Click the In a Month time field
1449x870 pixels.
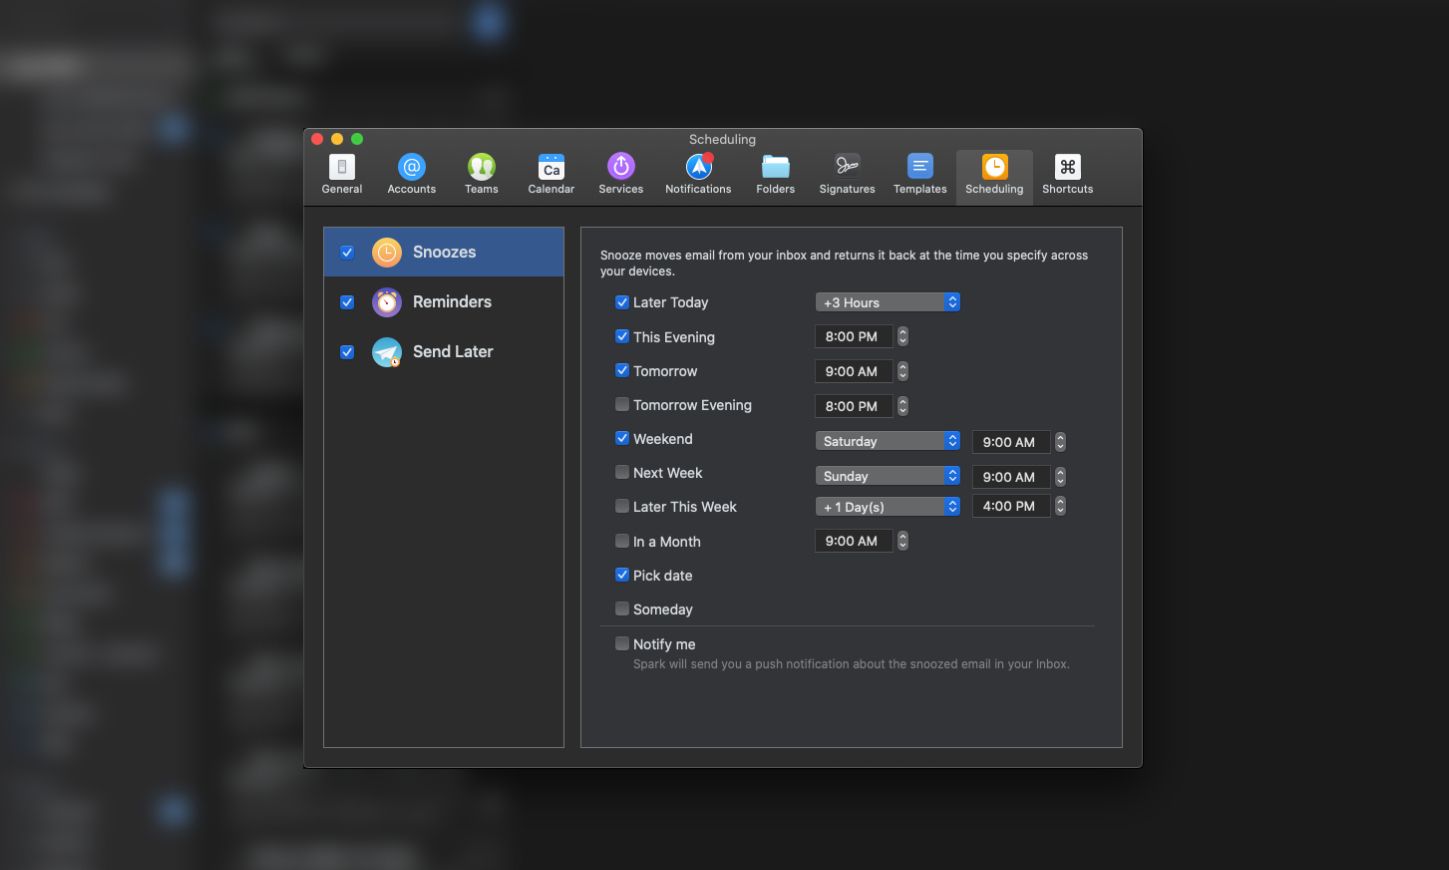[852, 541]
